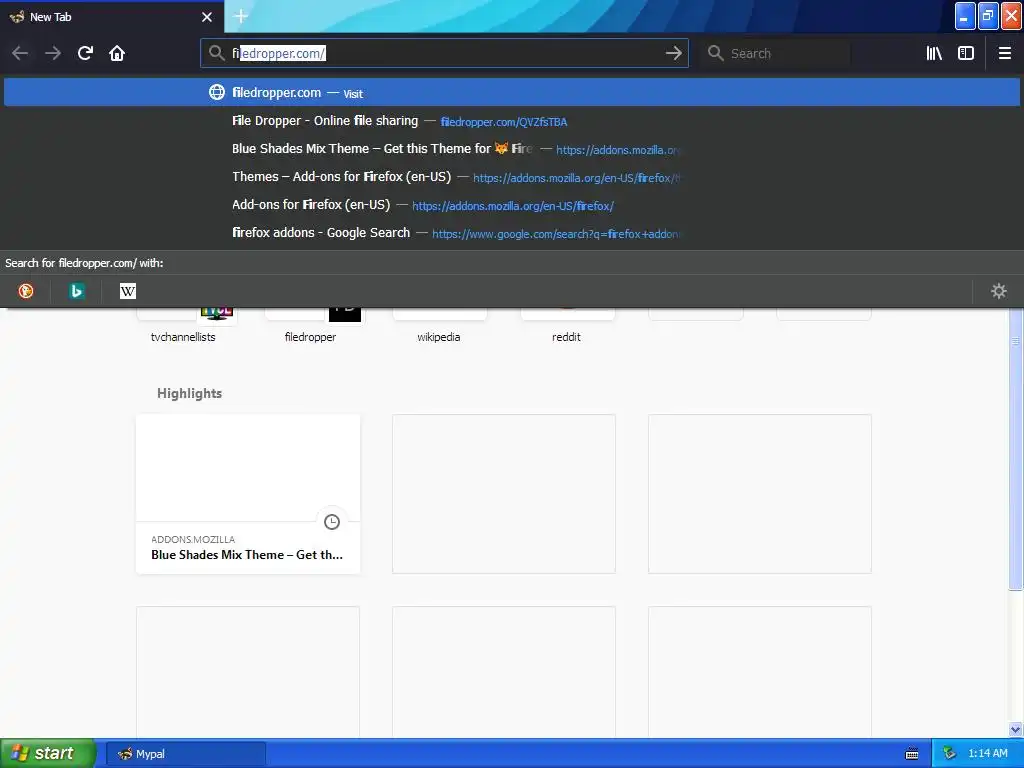This screenshot has width=1024, height=768.
Task: Choose File Dropper Online file sharing suggestion
Action: [512, 121]
